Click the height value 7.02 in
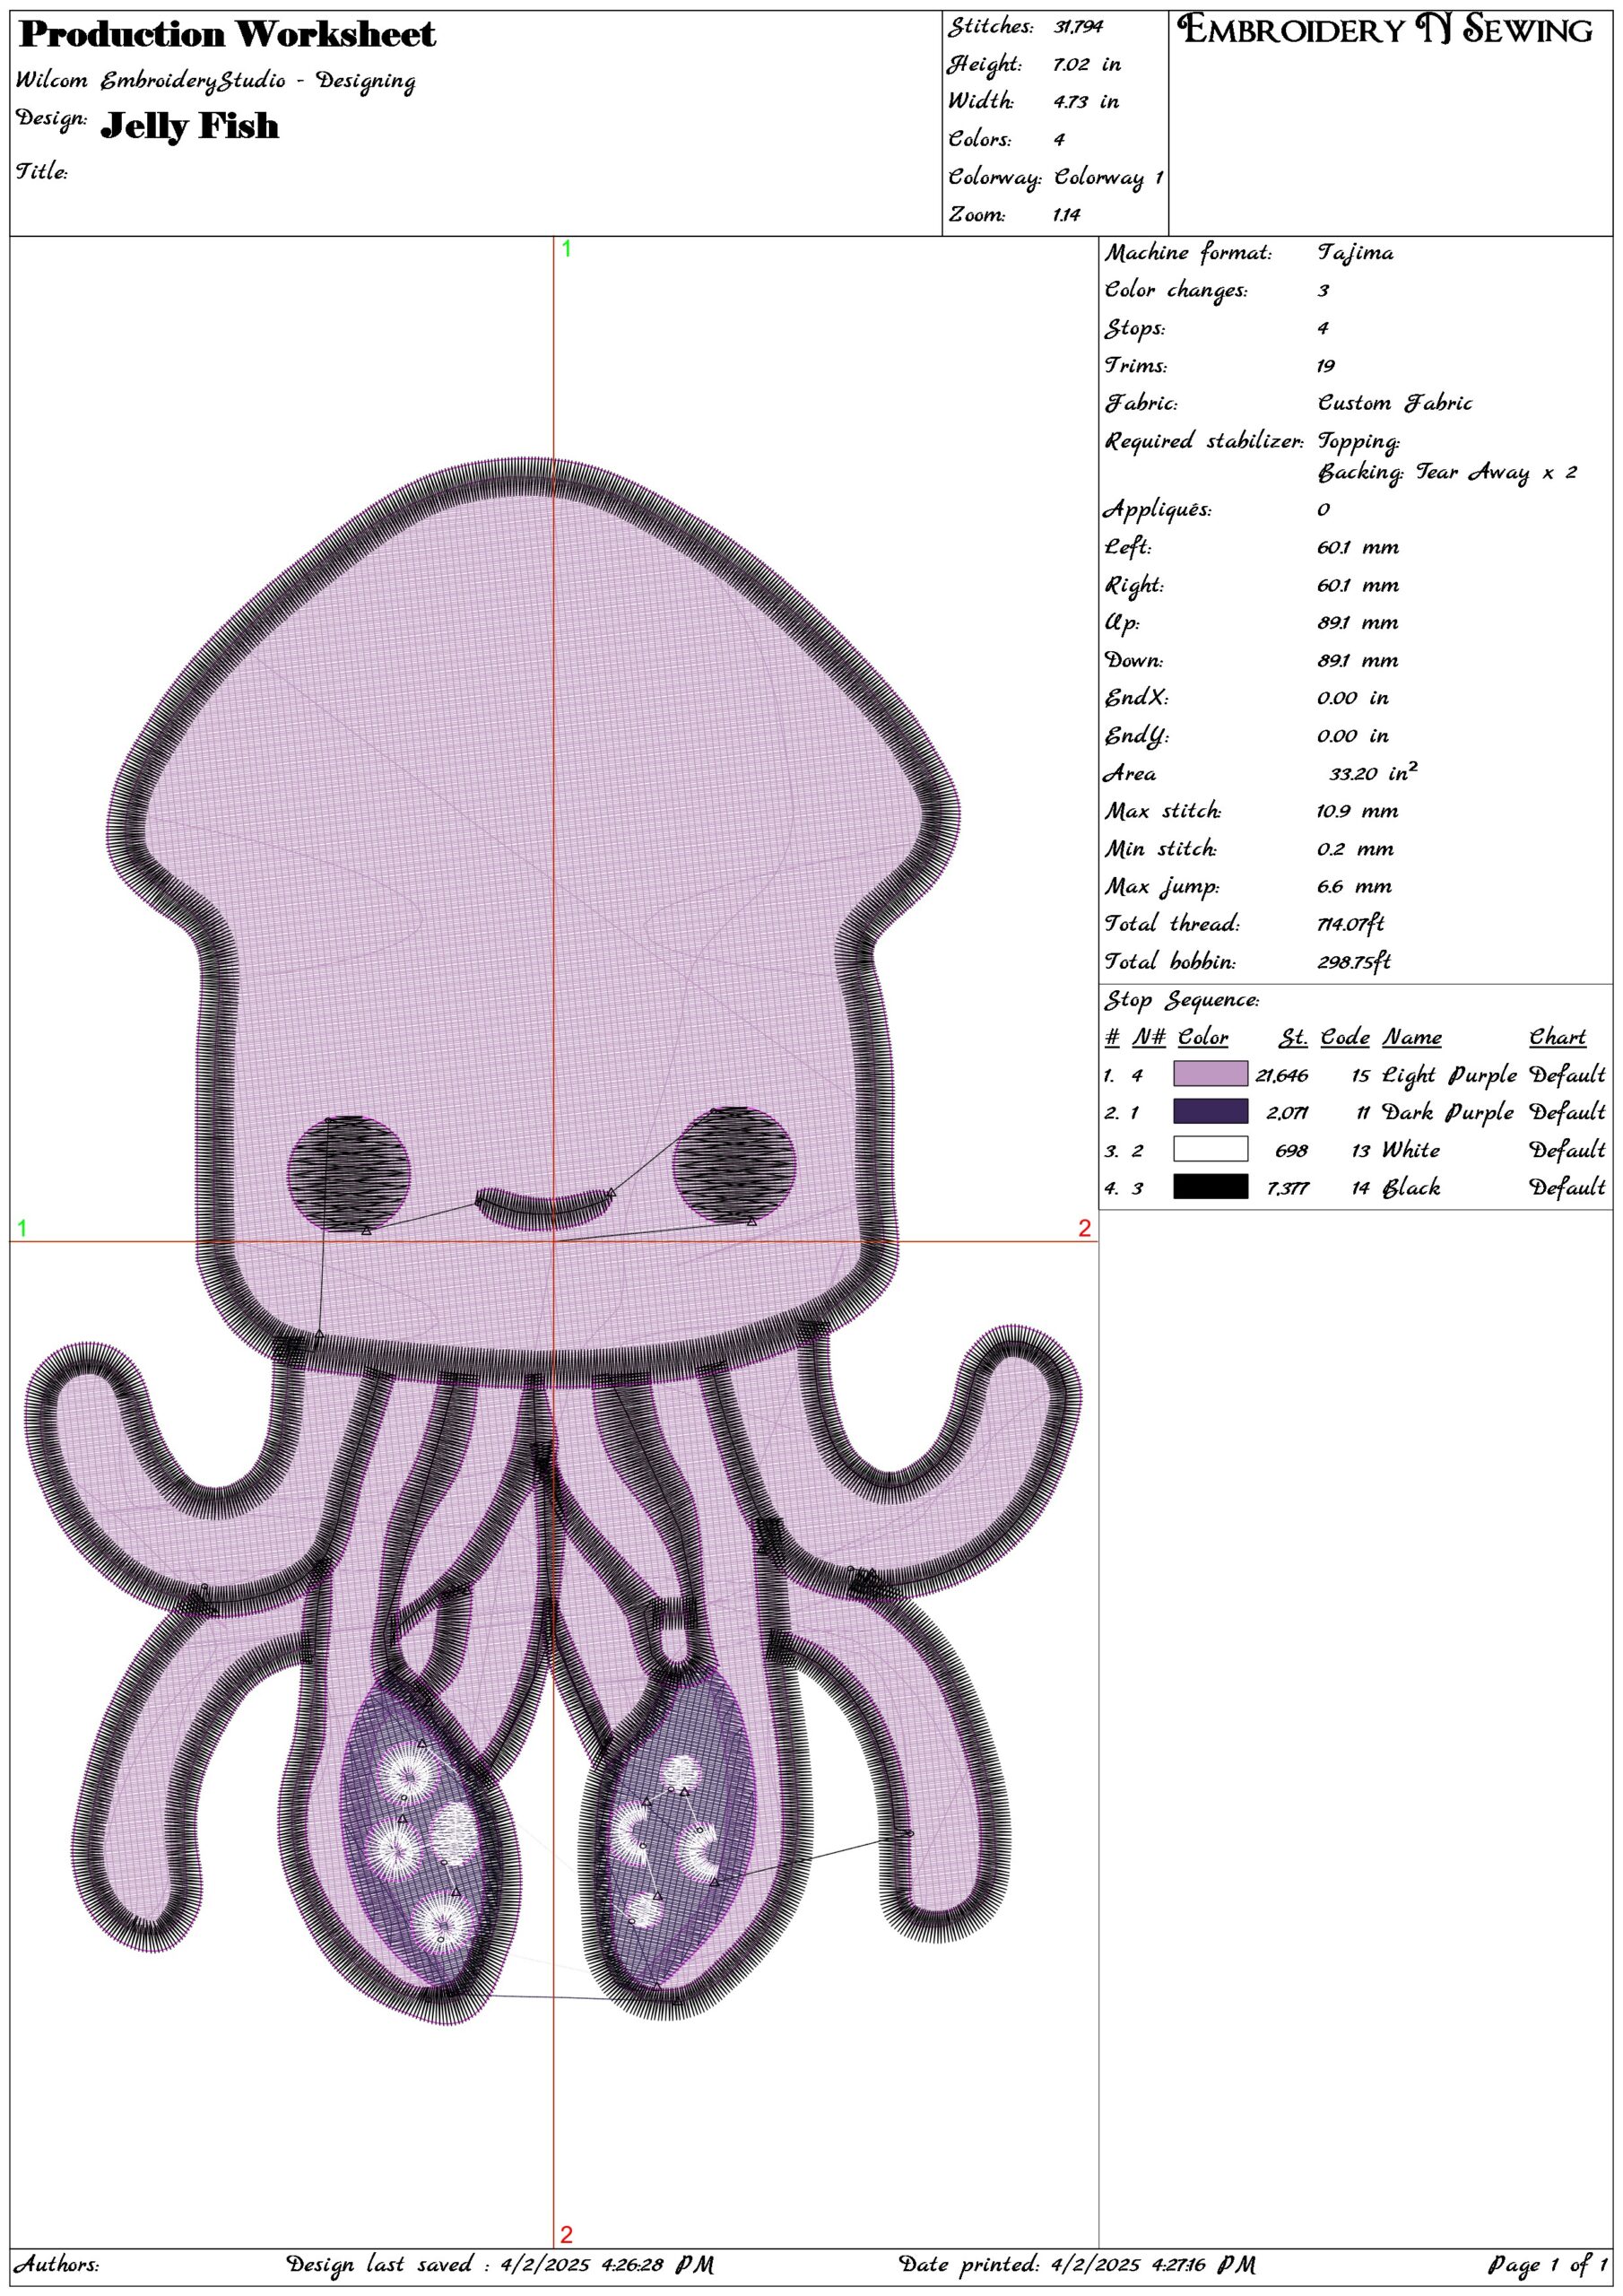Screen dimensions: 1623x2296 coord(1087,65)
